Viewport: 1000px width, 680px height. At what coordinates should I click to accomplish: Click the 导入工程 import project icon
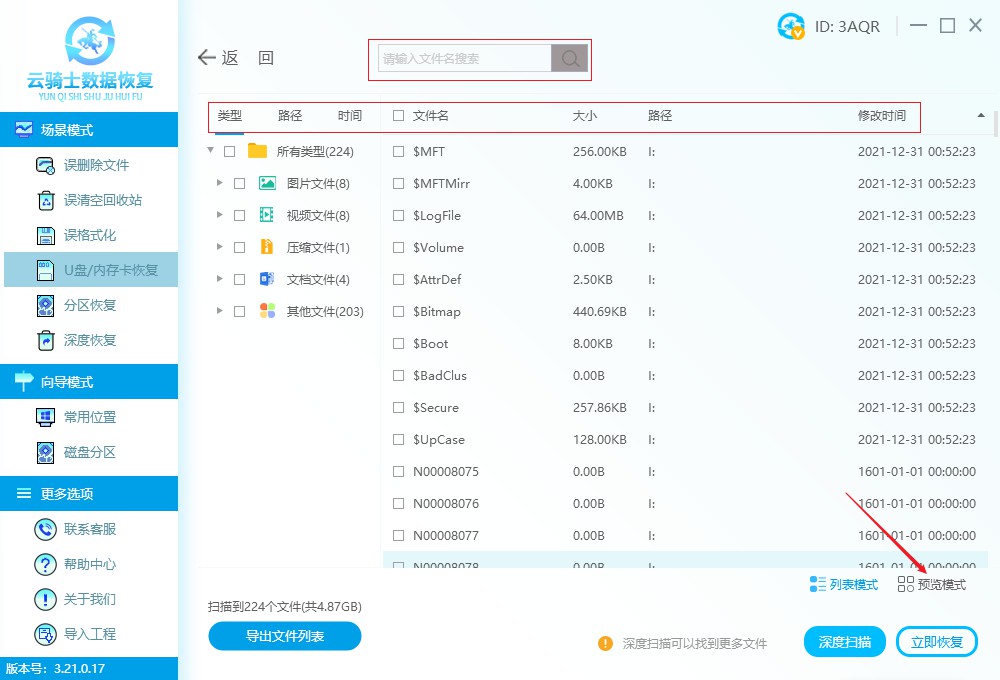[46, 634]
